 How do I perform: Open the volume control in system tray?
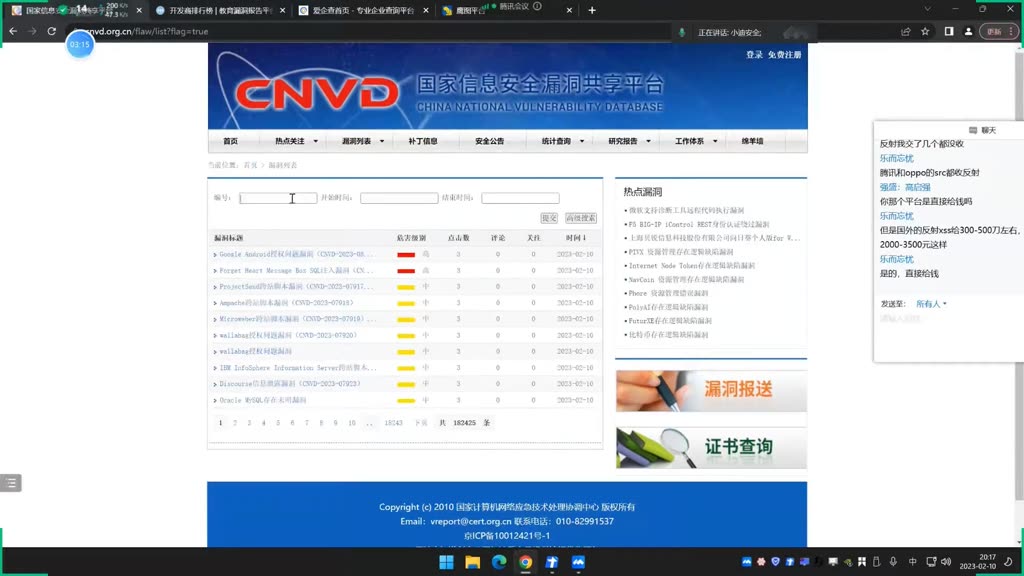coord(946,562)
